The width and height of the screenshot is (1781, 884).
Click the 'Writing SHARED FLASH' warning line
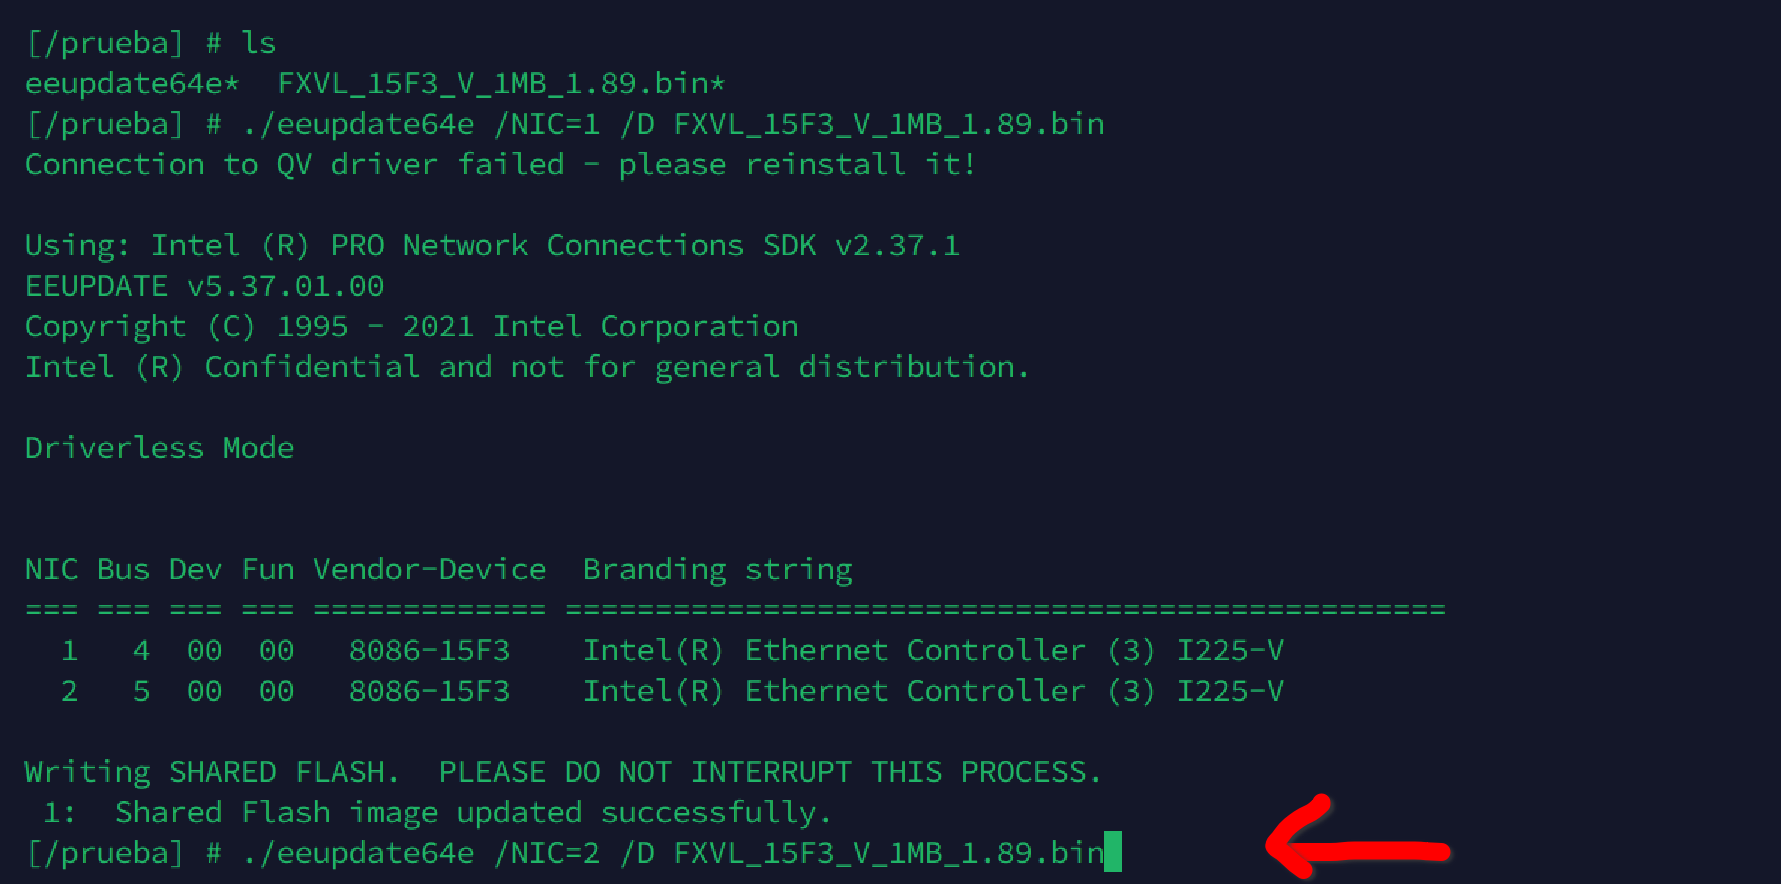point(562,773)
